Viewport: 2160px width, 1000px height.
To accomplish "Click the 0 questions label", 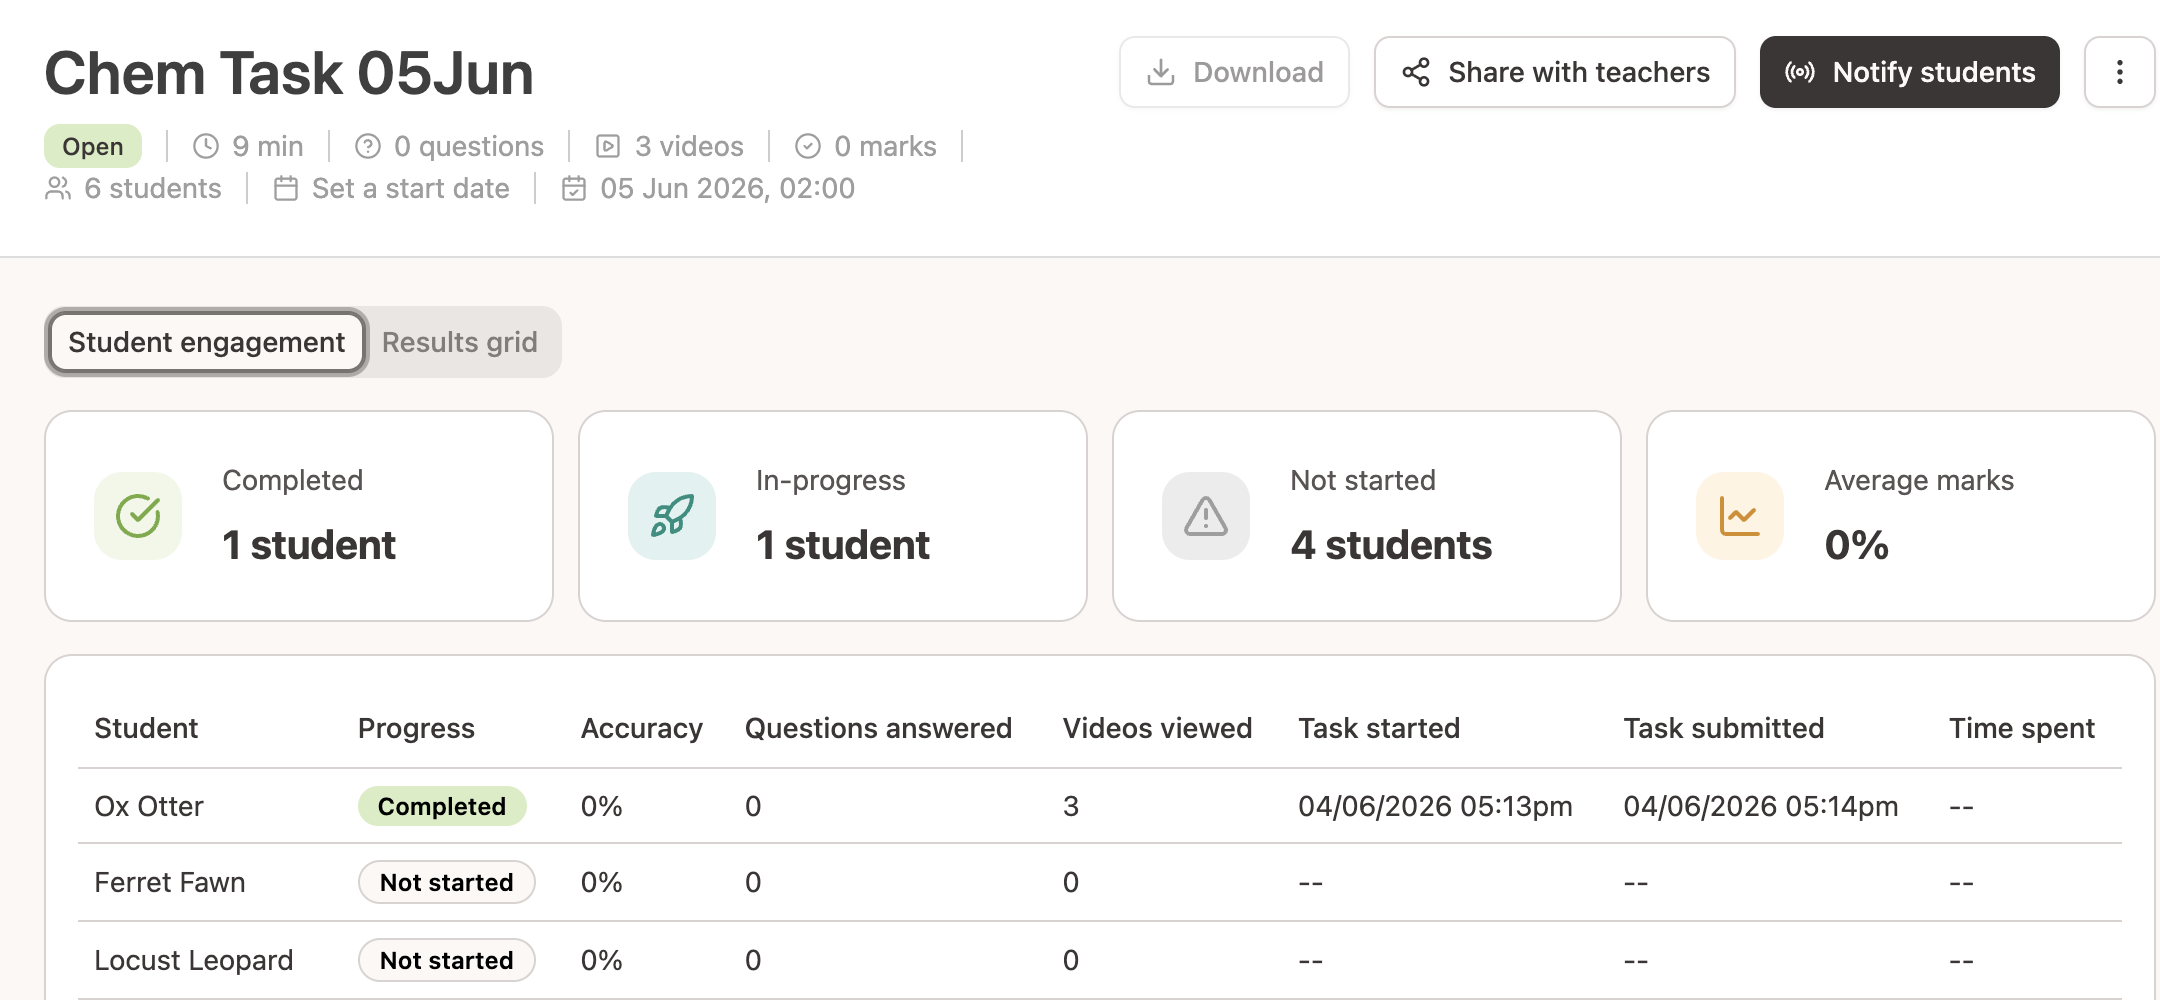I will (x=469, y=147).
